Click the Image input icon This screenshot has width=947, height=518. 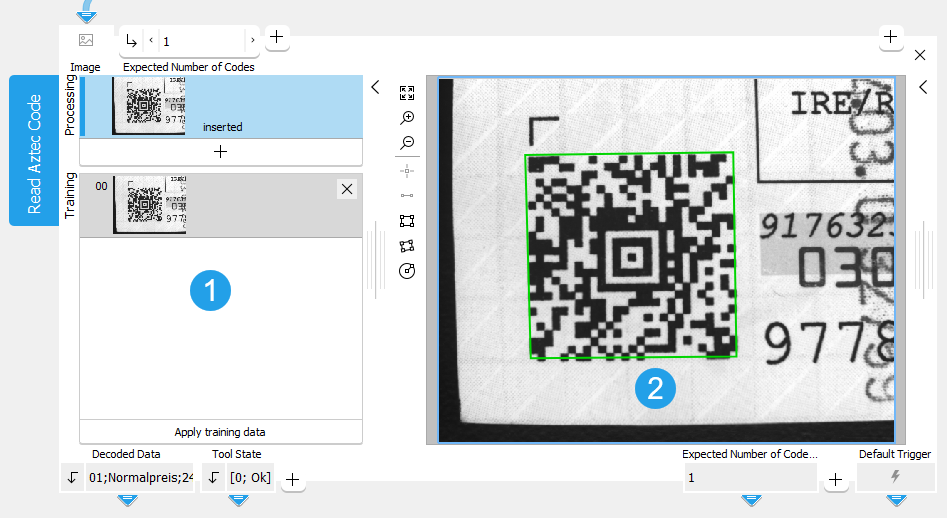tap(86, 40)
